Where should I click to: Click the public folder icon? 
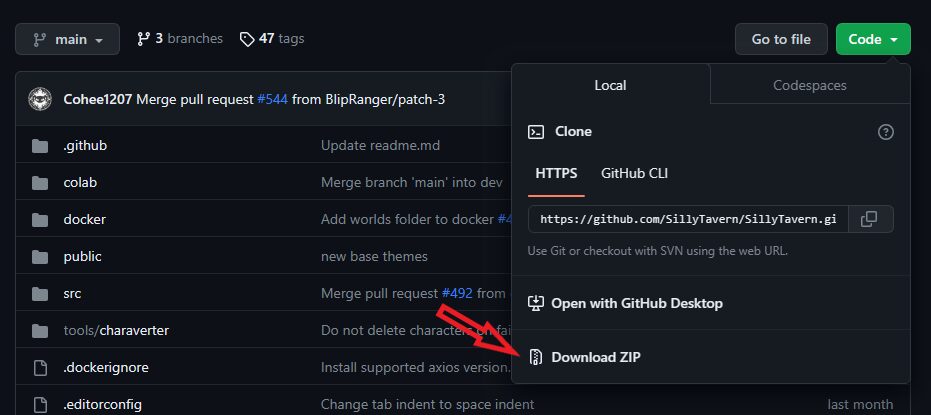pos(40,256)
